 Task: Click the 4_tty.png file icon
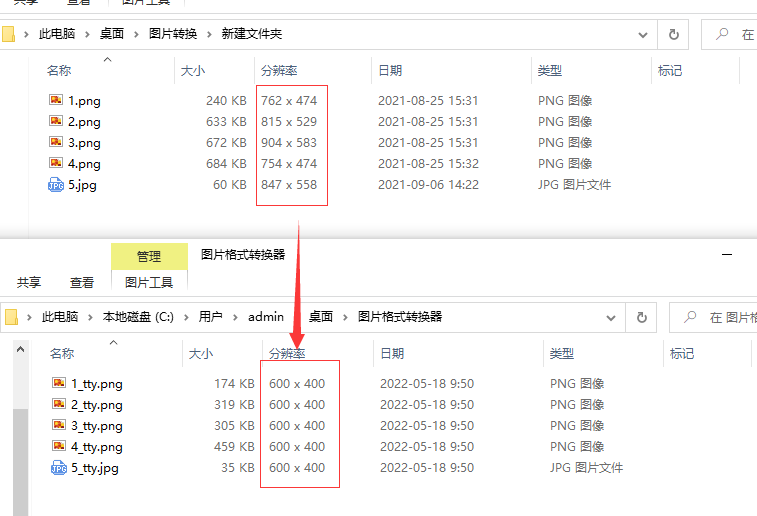pos(59,446)
